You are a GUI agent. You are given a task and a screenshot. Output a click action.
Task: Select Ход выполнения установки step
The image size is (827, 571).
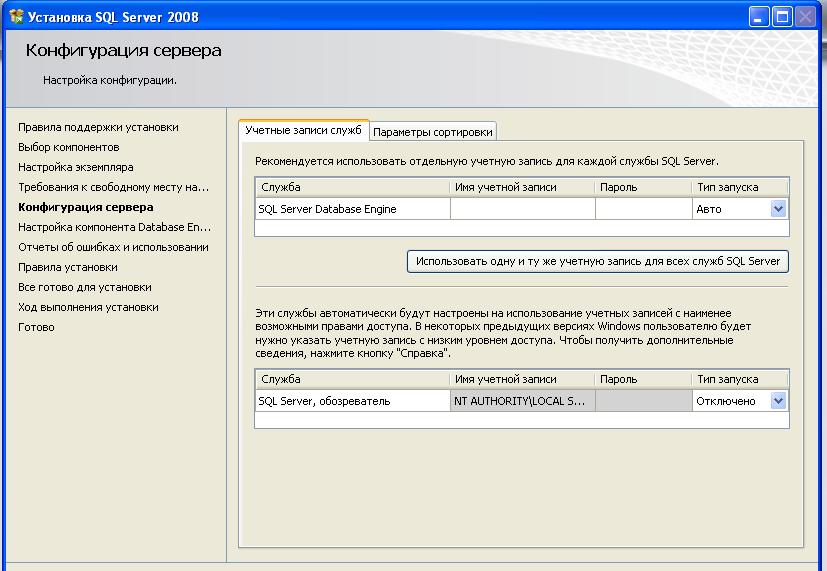[88, 307]
